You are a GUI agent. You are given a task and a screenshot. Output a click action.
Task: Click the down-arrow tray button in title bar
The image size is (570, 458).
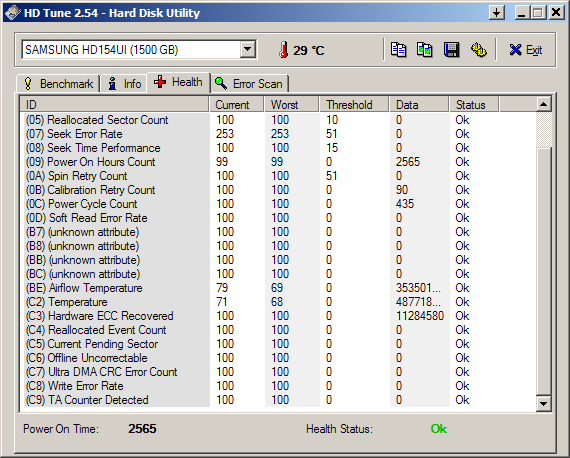click(497, 13)
